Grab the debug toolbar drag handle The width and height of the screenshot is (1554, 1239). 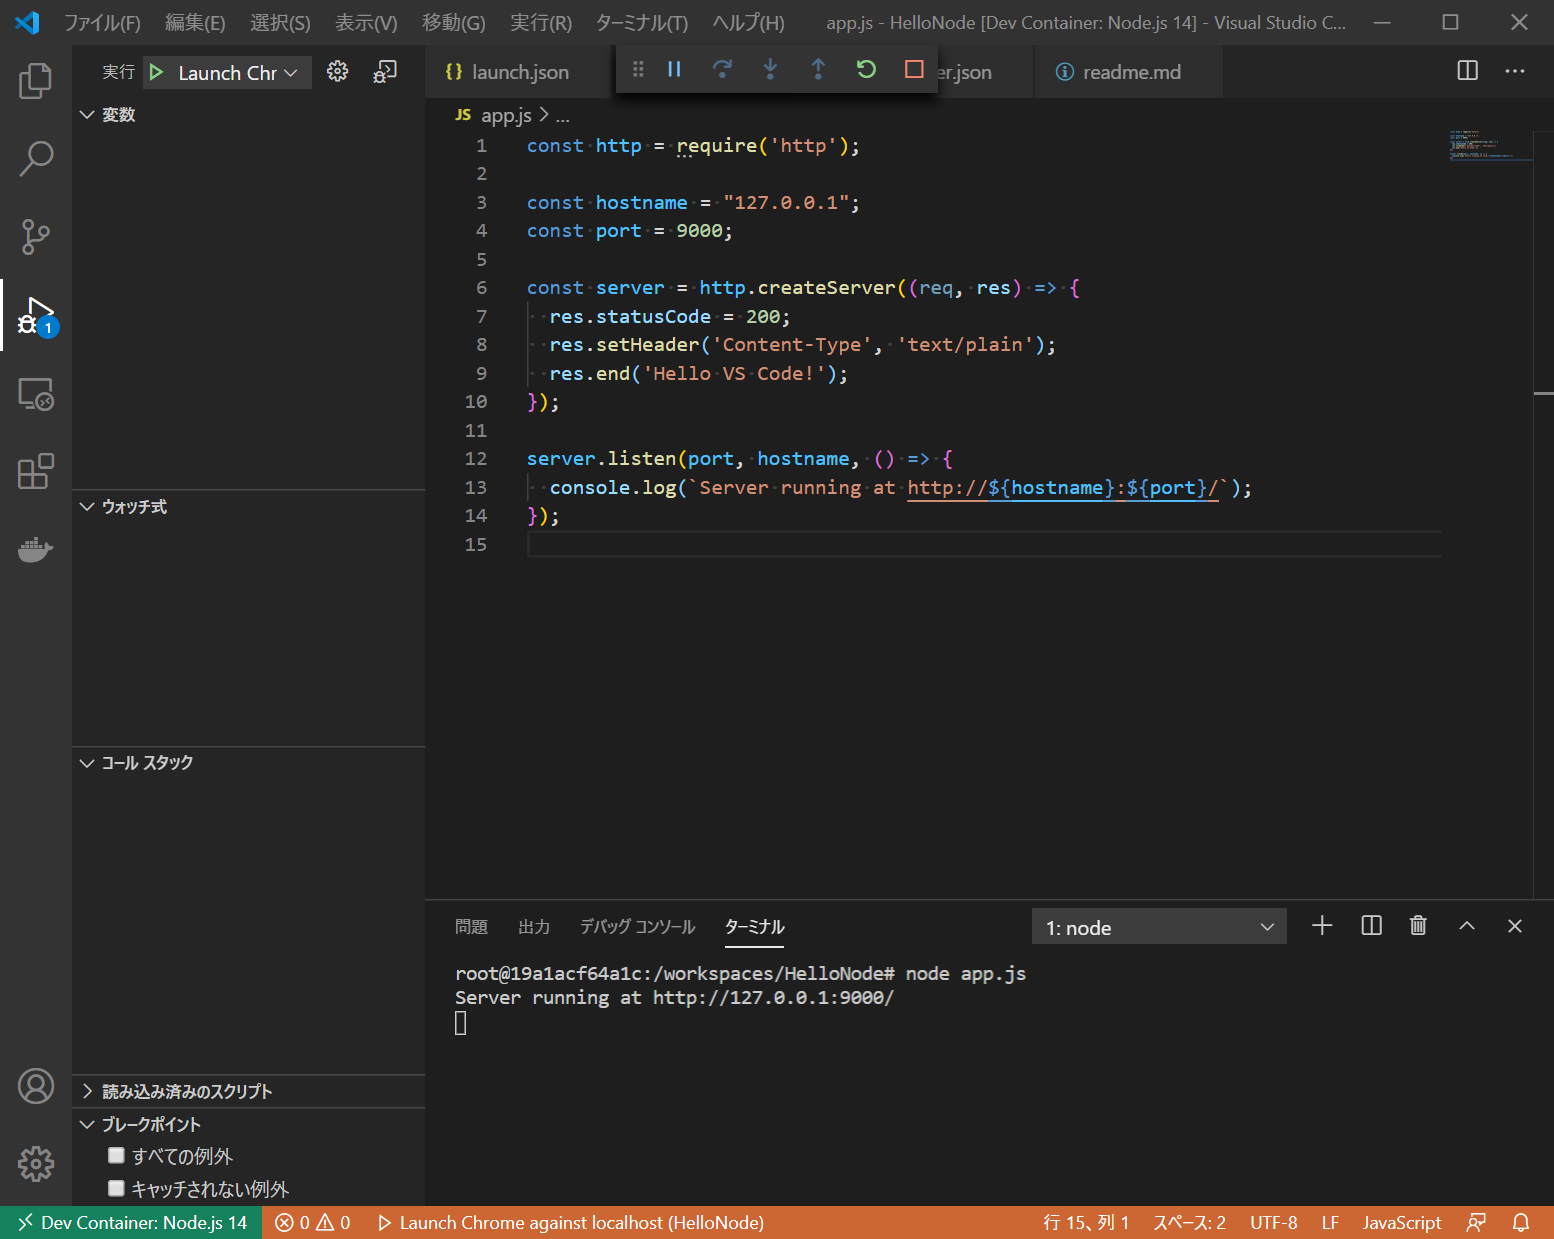point(638,69)
